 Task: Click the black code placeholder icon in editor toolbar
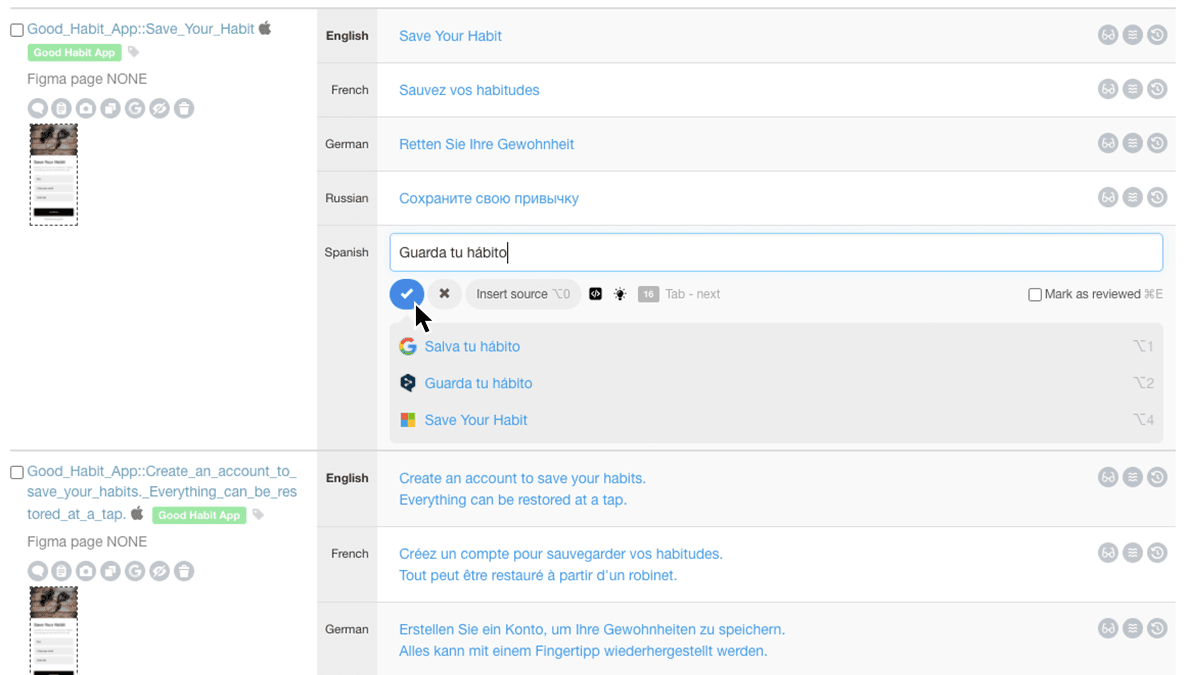595,294
